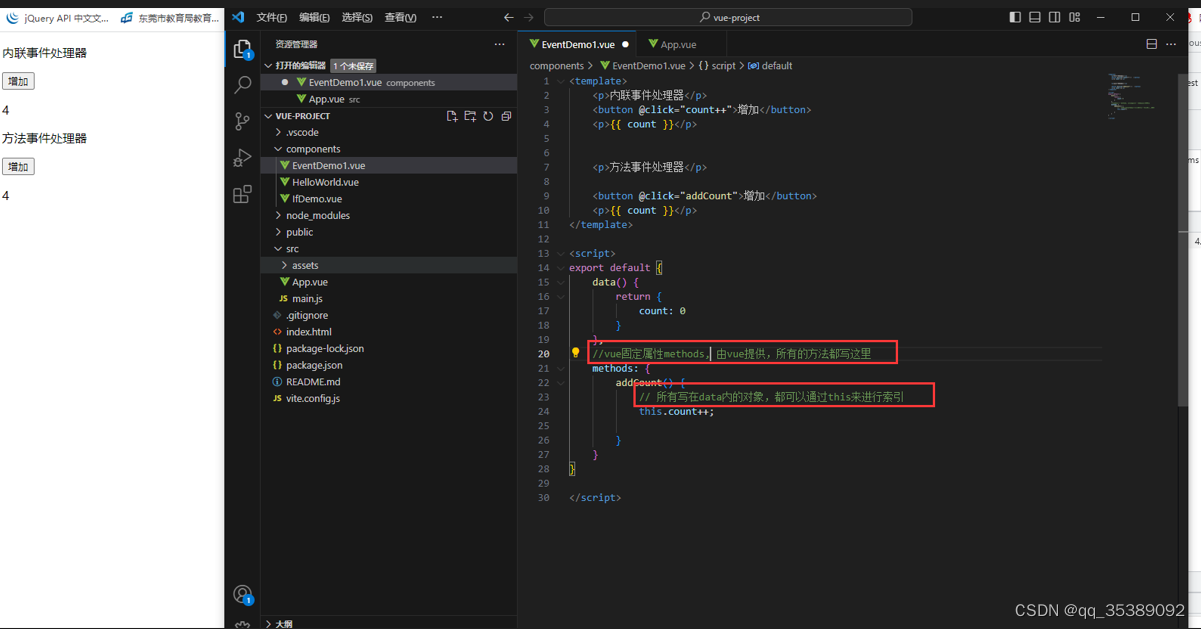Open the Source Control view
The width and height of the screenshot is (1201, 629).
click(x=242, y=121)
